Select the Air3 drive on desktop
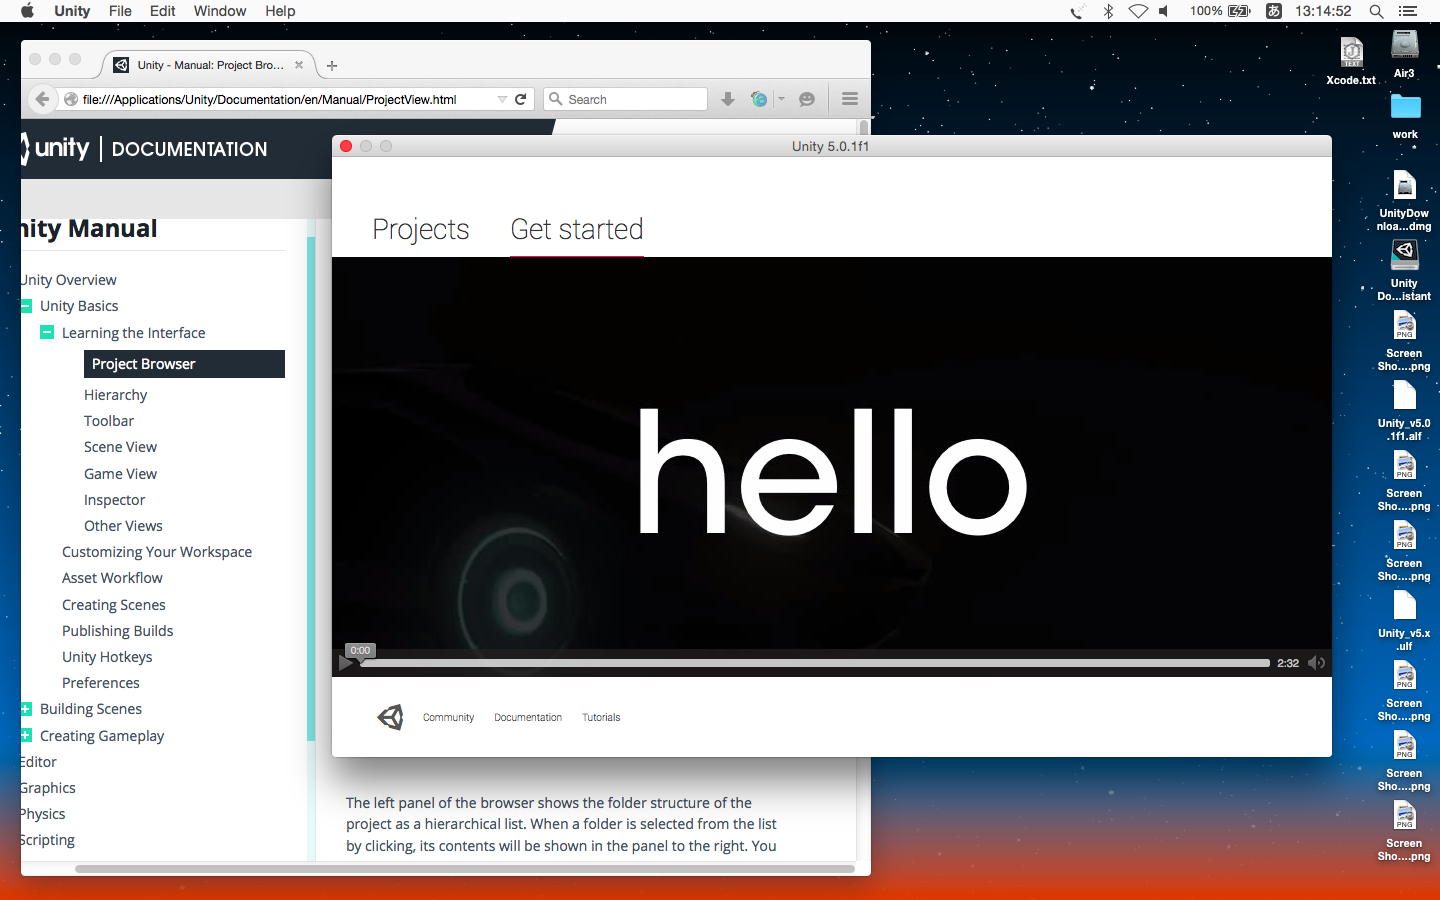1440x900 pixels. (x=1405, y=54)
